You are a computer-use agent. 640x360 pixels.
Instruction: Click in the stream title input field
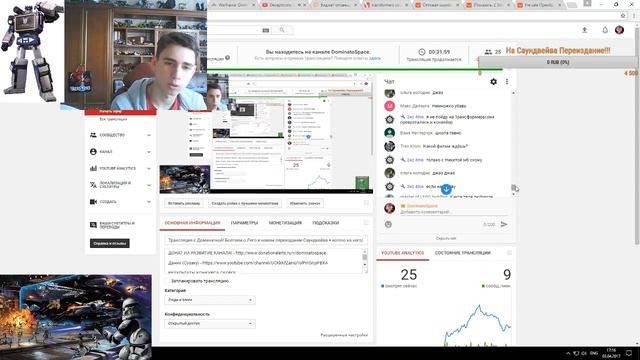click(266, 240)
